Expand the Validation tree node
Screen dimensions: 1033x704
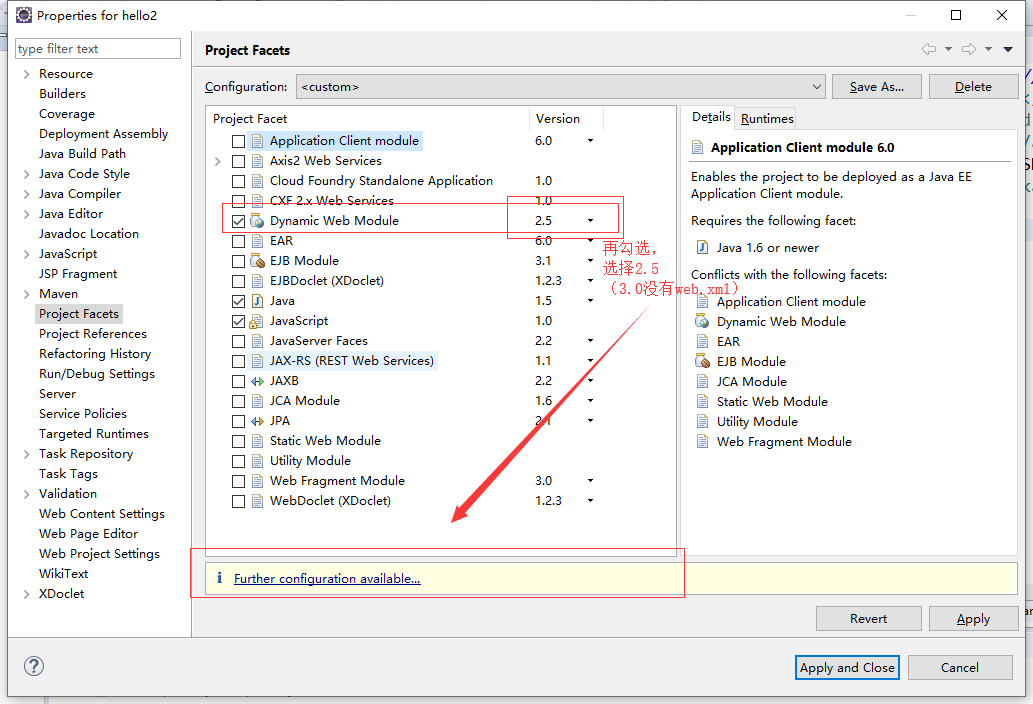pos(26,494)
